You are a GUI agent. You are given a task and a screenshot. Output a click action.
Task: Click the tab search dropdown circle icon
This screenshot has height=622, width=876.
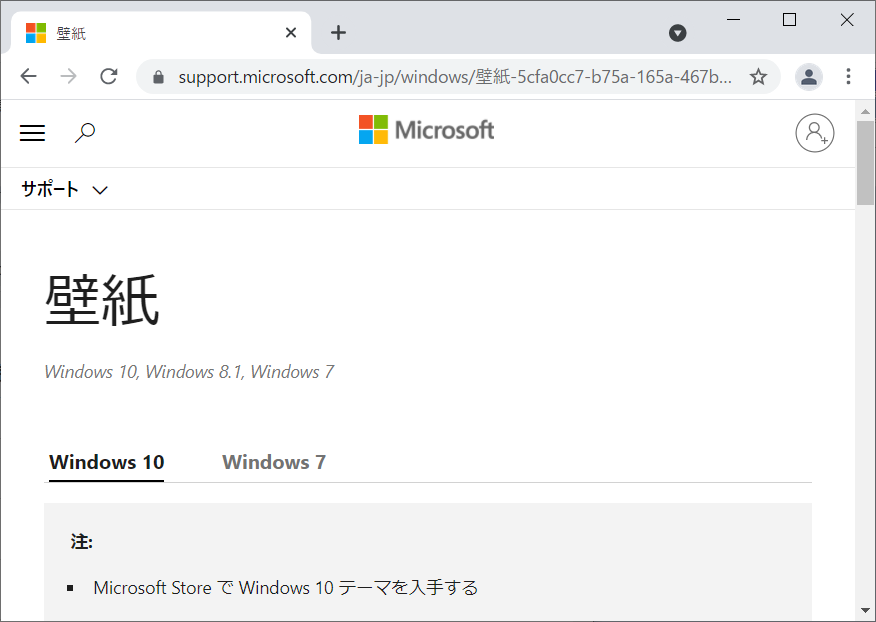click(677, 33)
